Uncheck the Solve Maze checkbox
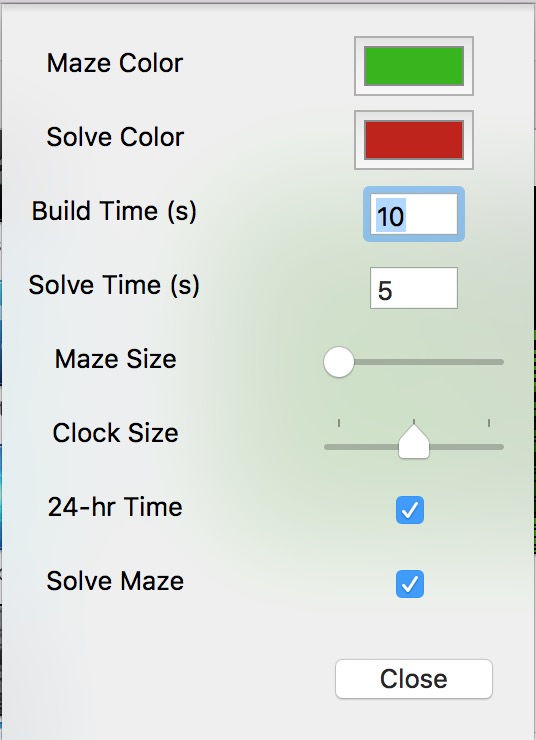The height and width of the screenshot is (740, 536). pos(410,584)
